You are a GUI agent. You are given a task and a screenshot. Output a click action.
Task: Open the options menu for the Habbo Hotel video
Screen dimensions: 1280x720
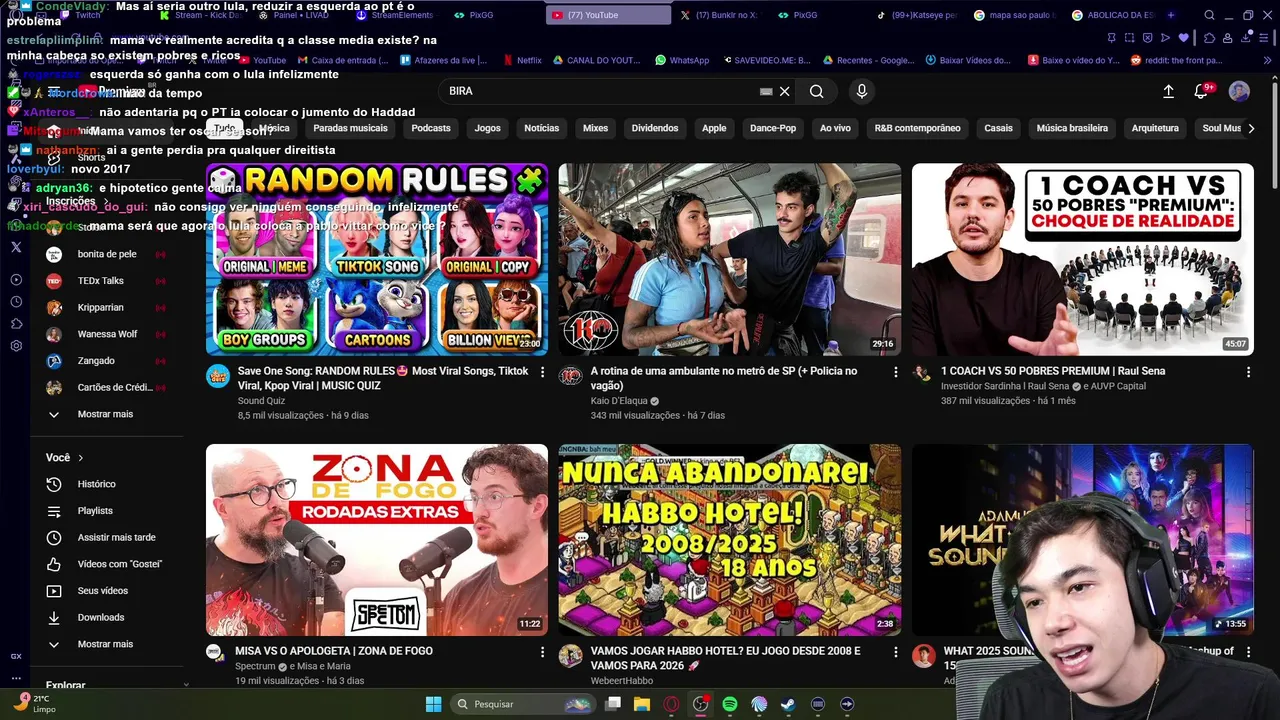point(896,652)
